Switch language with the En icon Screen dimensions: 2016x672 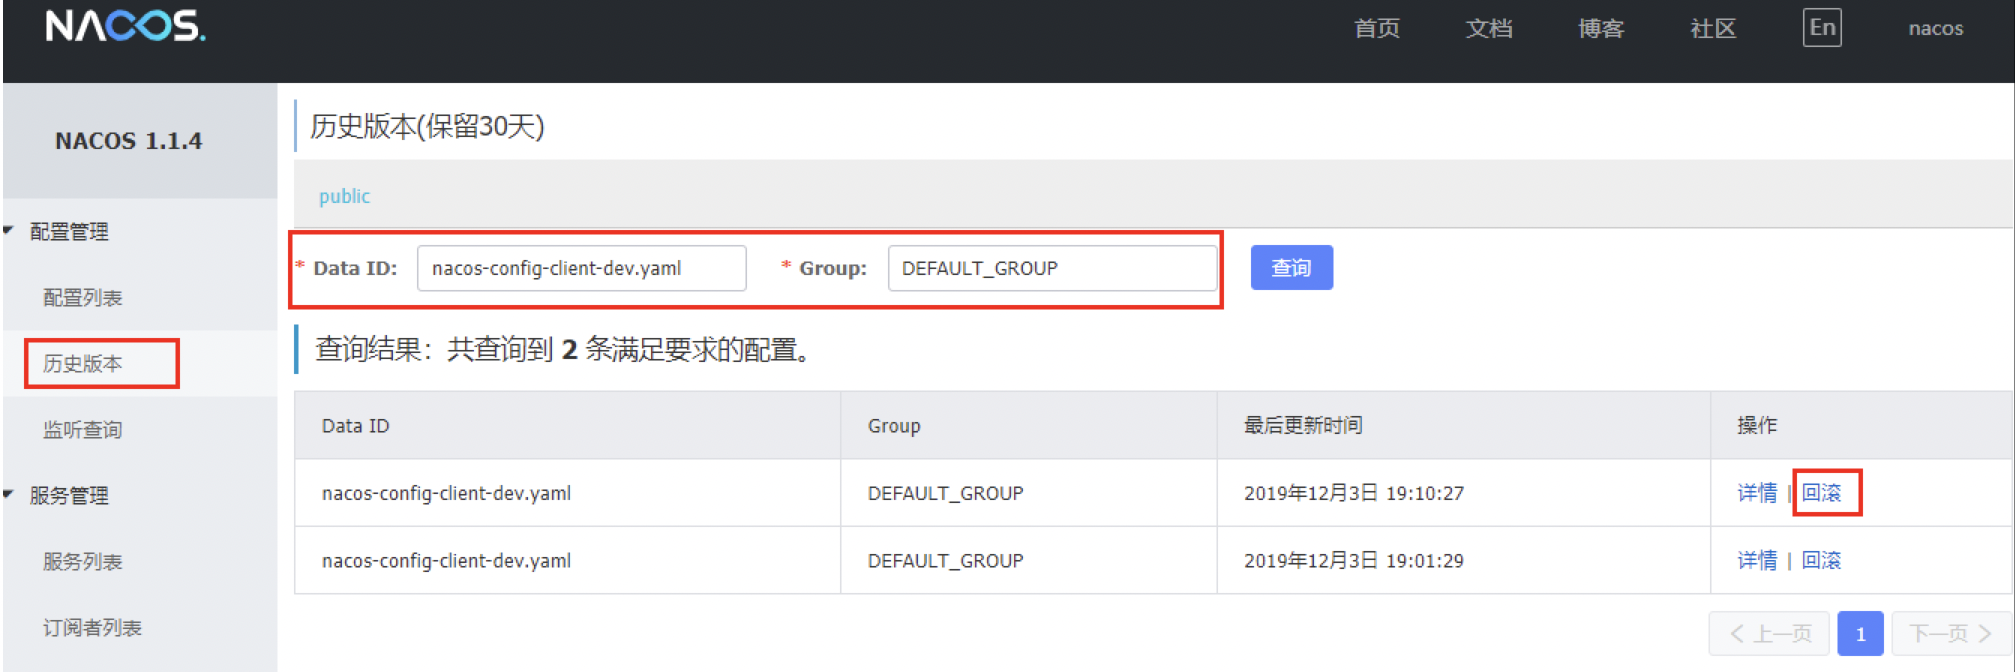[1821, 28]
